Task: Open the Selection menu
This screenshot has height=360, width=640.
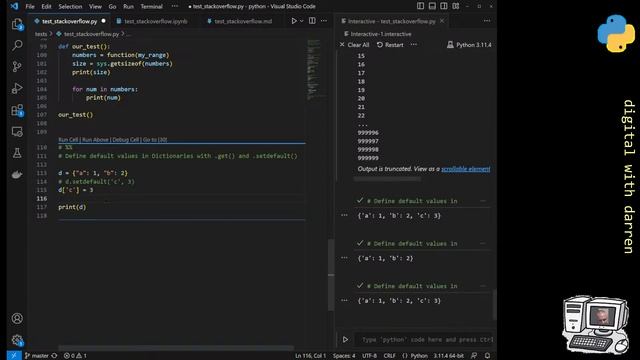Action: coord(70,7)
